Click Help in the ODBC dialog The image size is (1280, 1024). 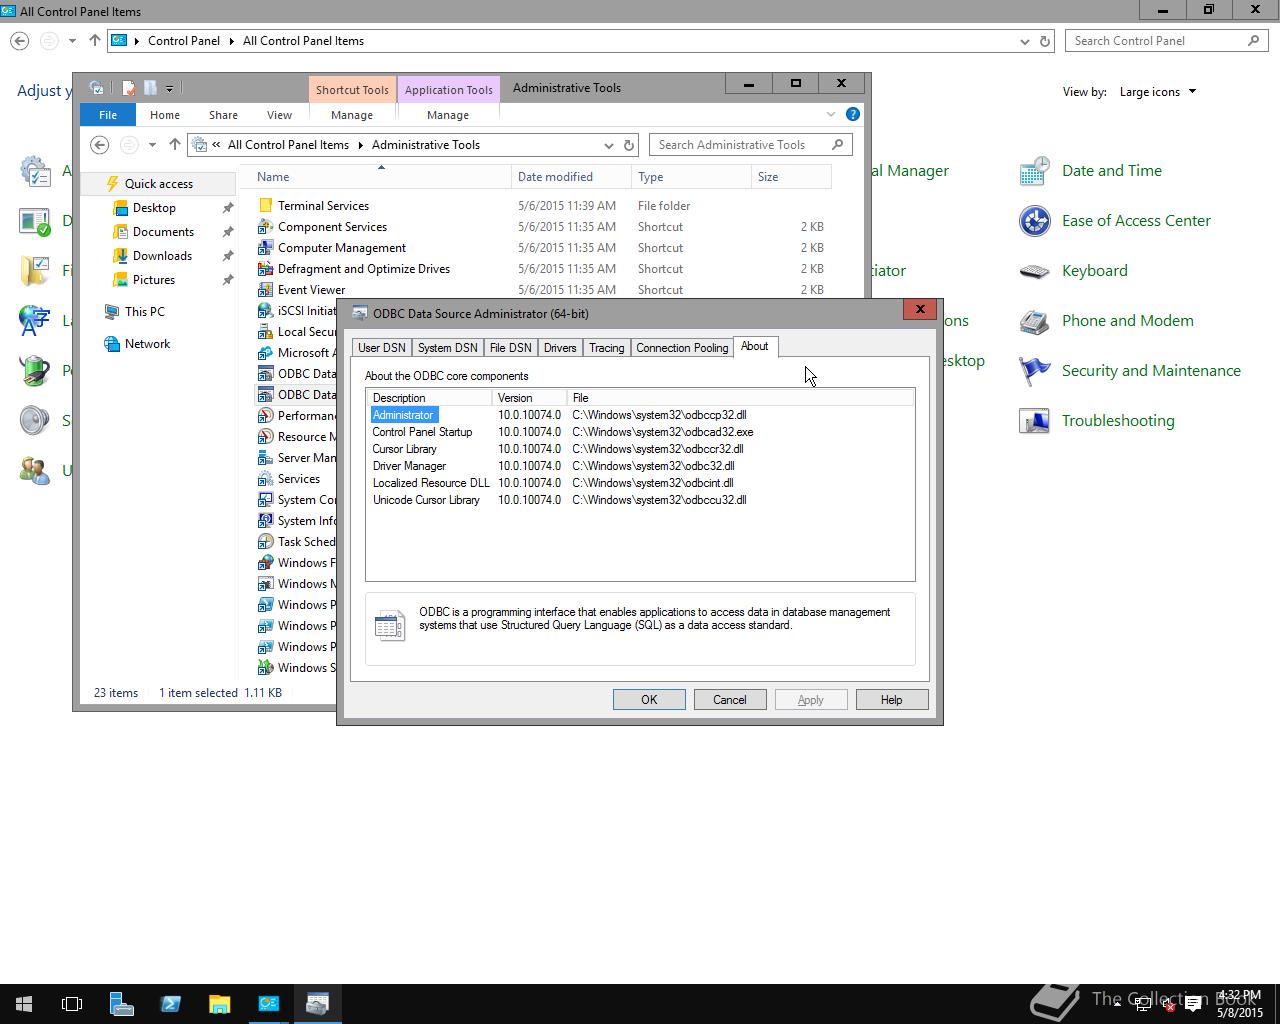coord(892,700)
